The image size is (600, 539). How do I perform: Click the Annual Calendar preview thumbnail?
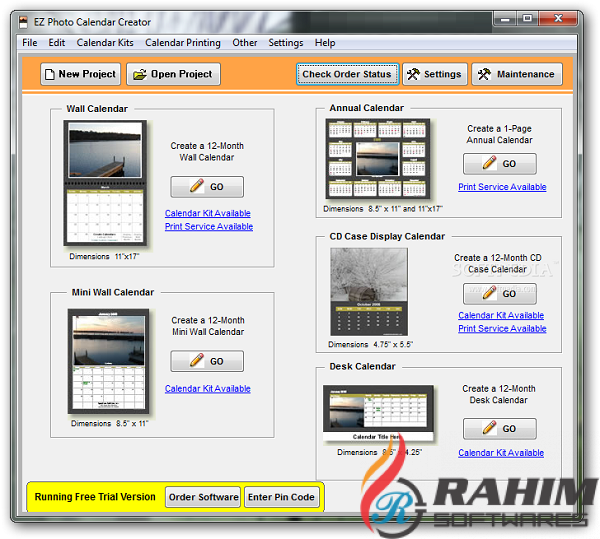[x=378, y=159]
